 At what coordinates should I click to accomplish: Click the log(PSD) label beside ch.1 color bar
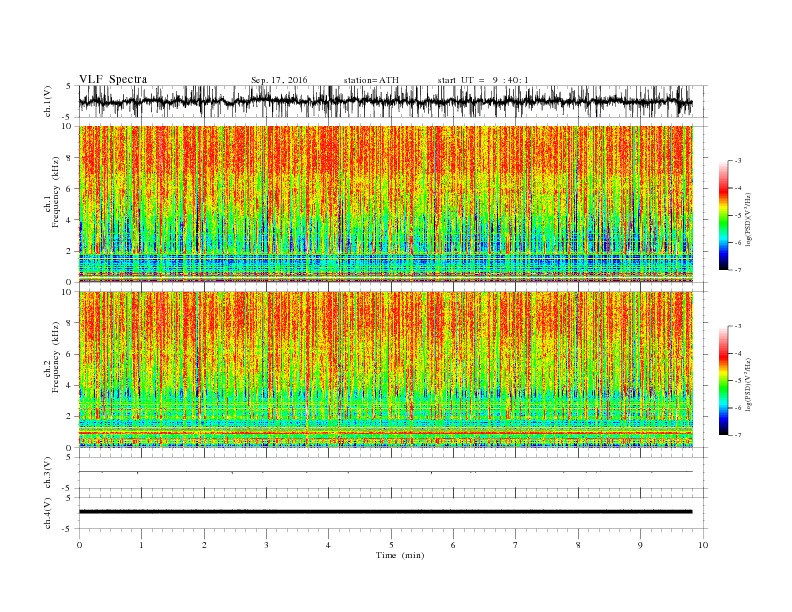pyautogui.click(x=749, y=219)
